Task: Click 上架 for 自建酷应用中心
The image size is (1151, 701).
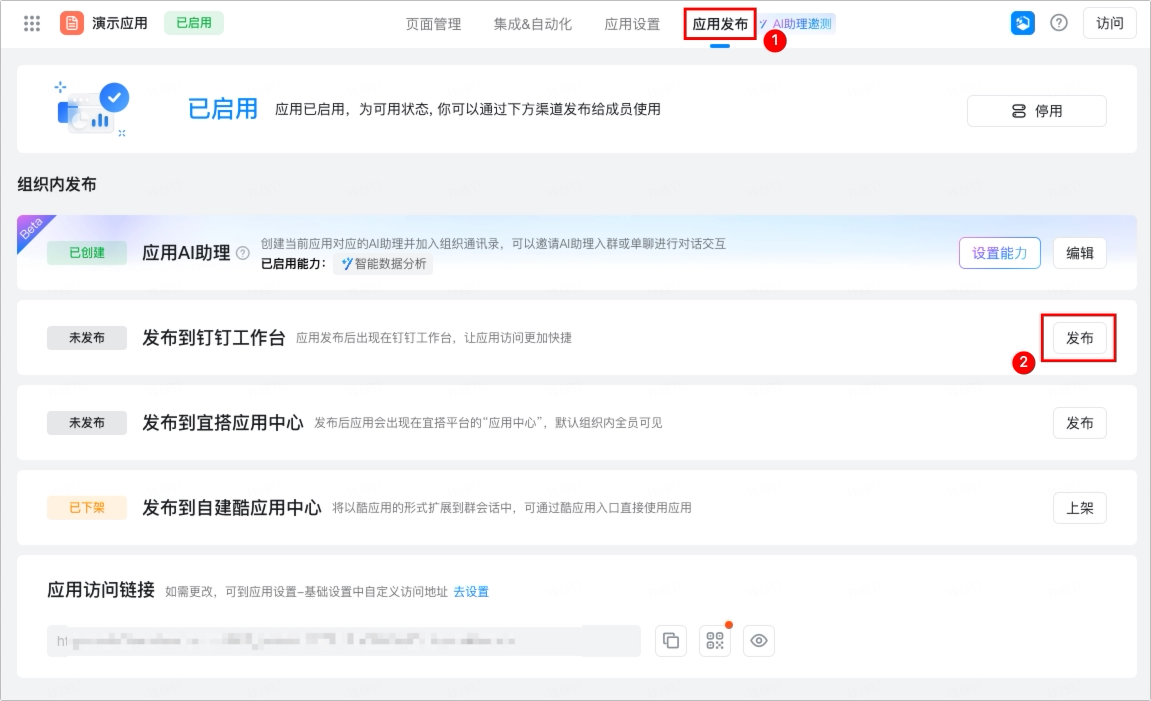Action: click(x=1079, y=508)
